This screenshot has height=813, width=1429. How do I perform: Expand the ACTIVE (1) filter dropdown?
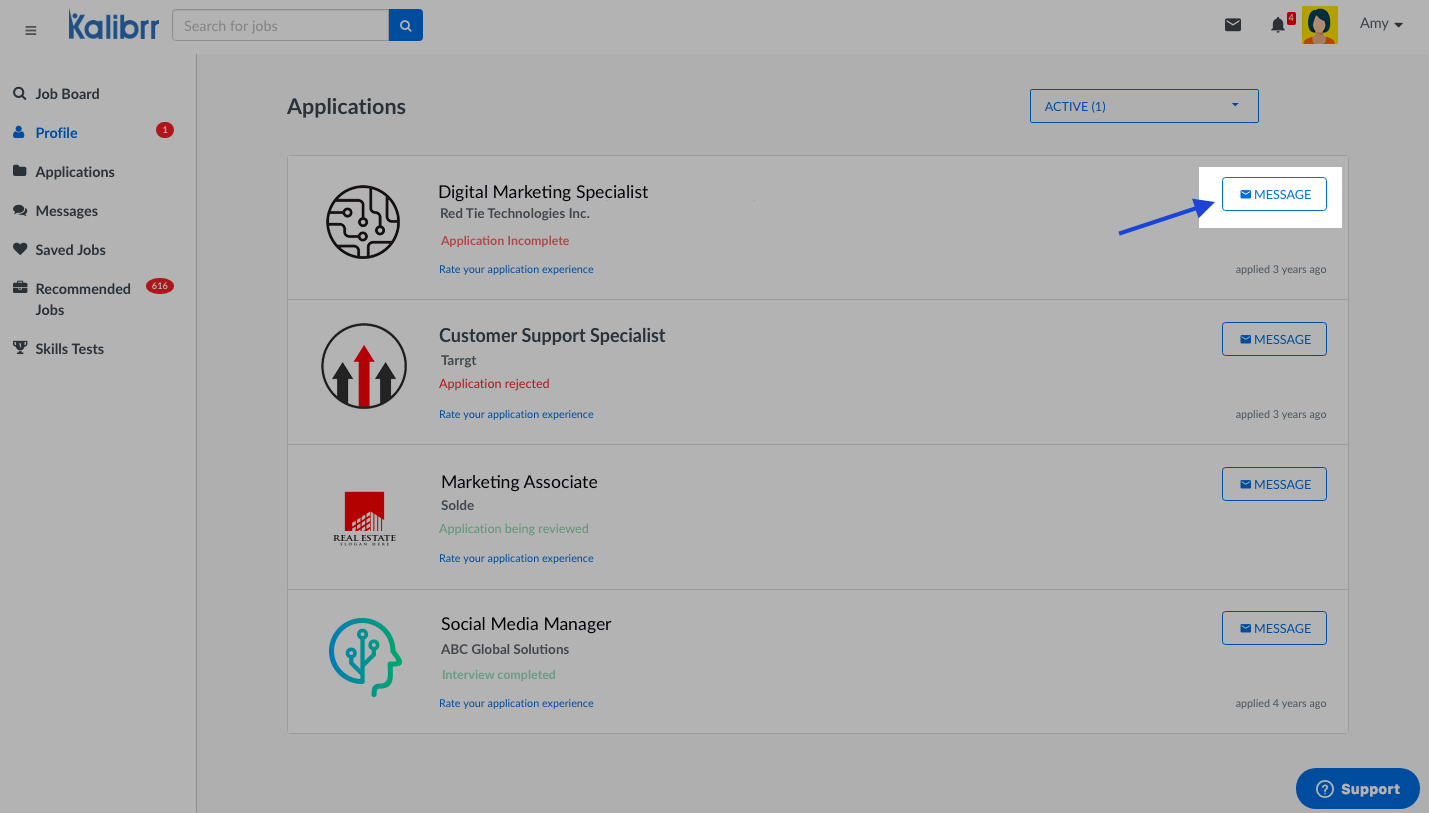point(1143,106)
